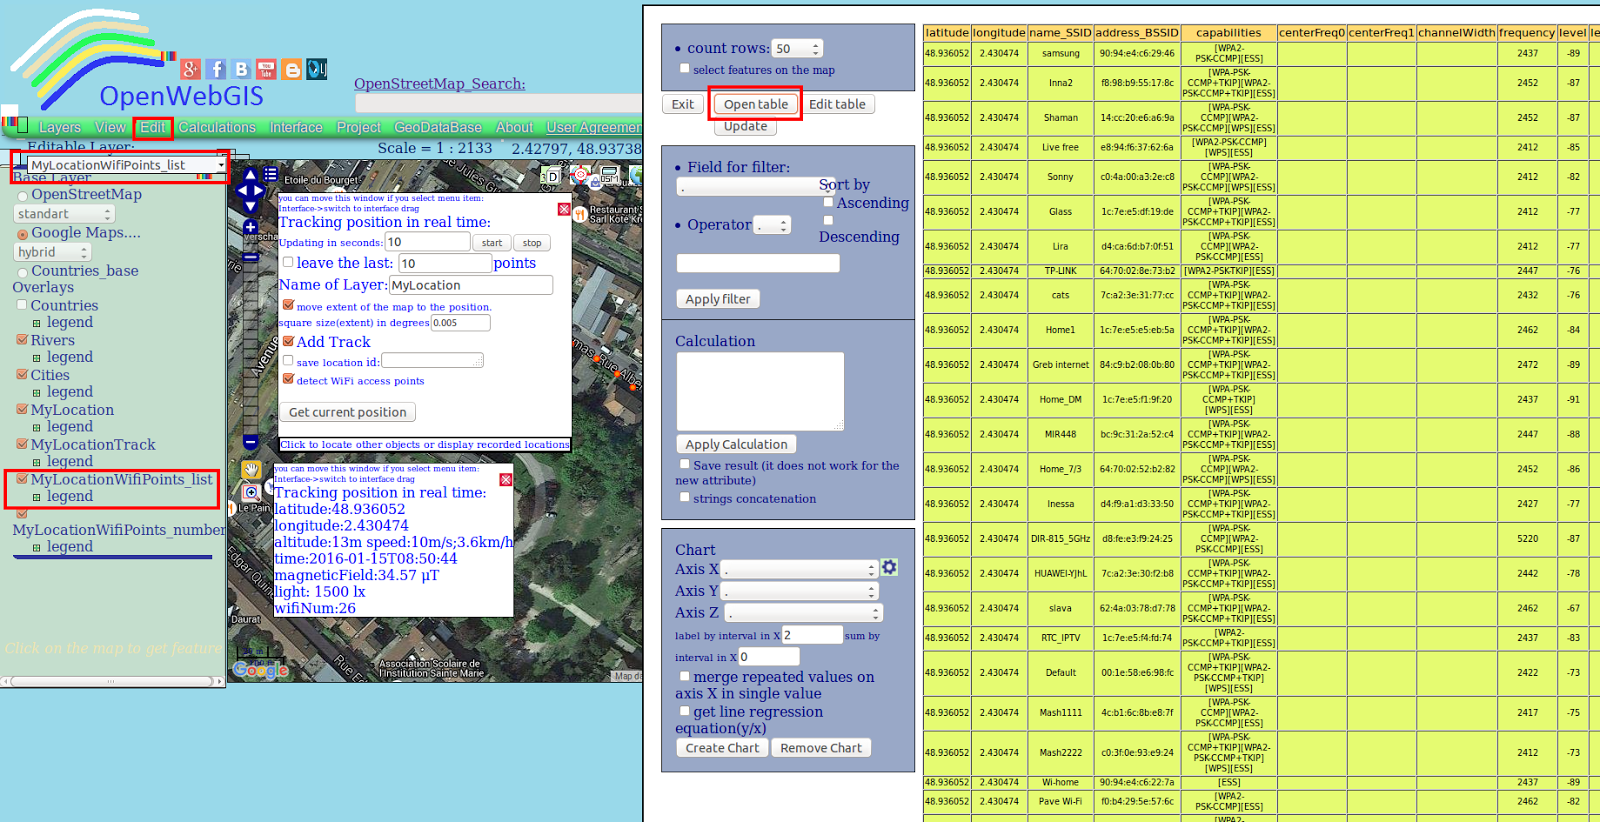Open the Interface menu
Screen dimensions: 1600x822
[x=296, y=127]
